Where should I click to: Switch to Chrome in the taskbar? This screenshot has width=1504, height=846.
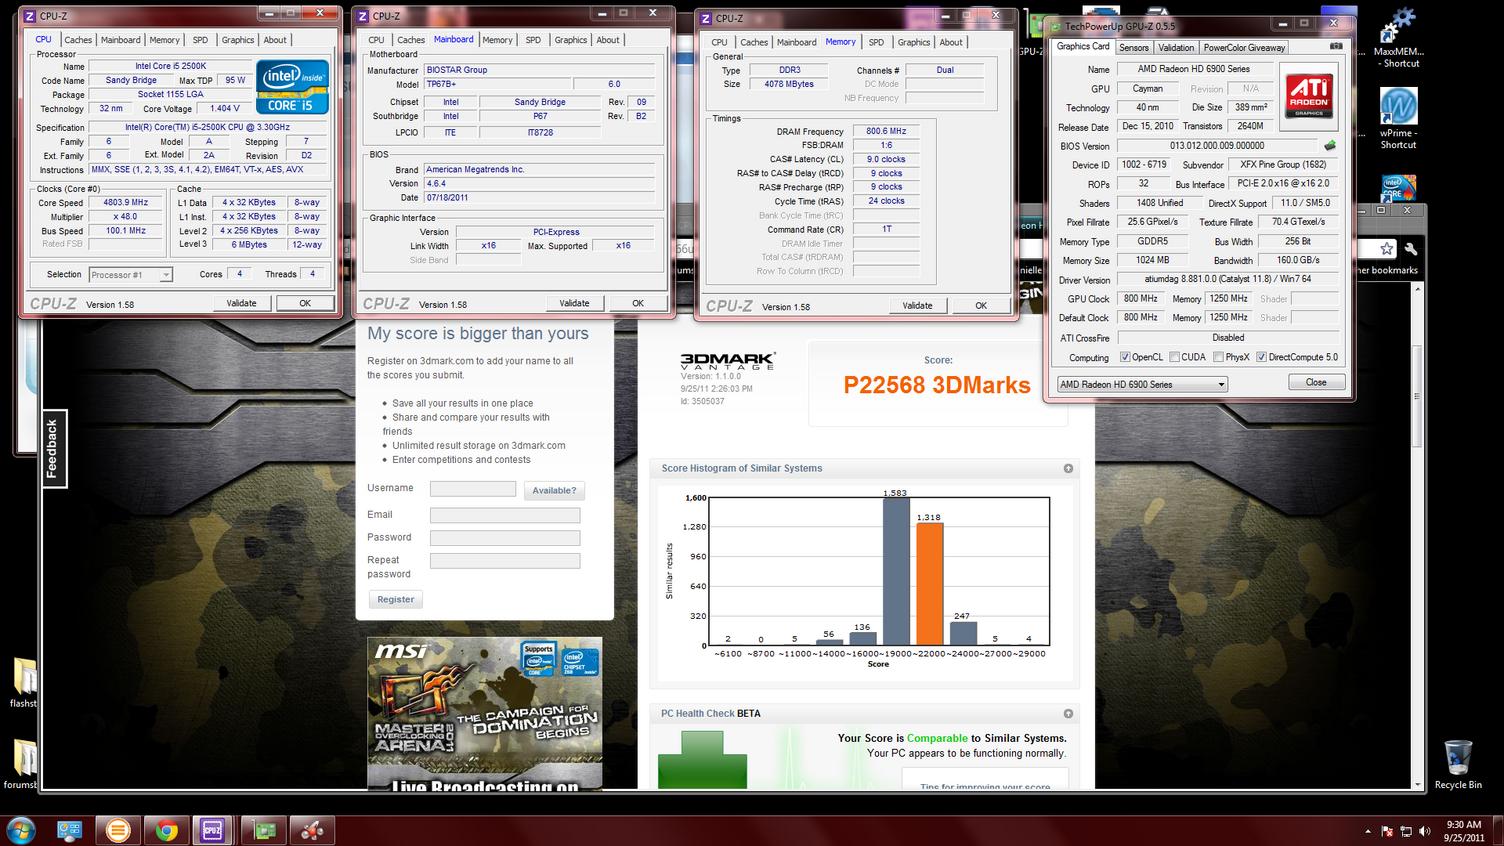(x=166, y=830)
